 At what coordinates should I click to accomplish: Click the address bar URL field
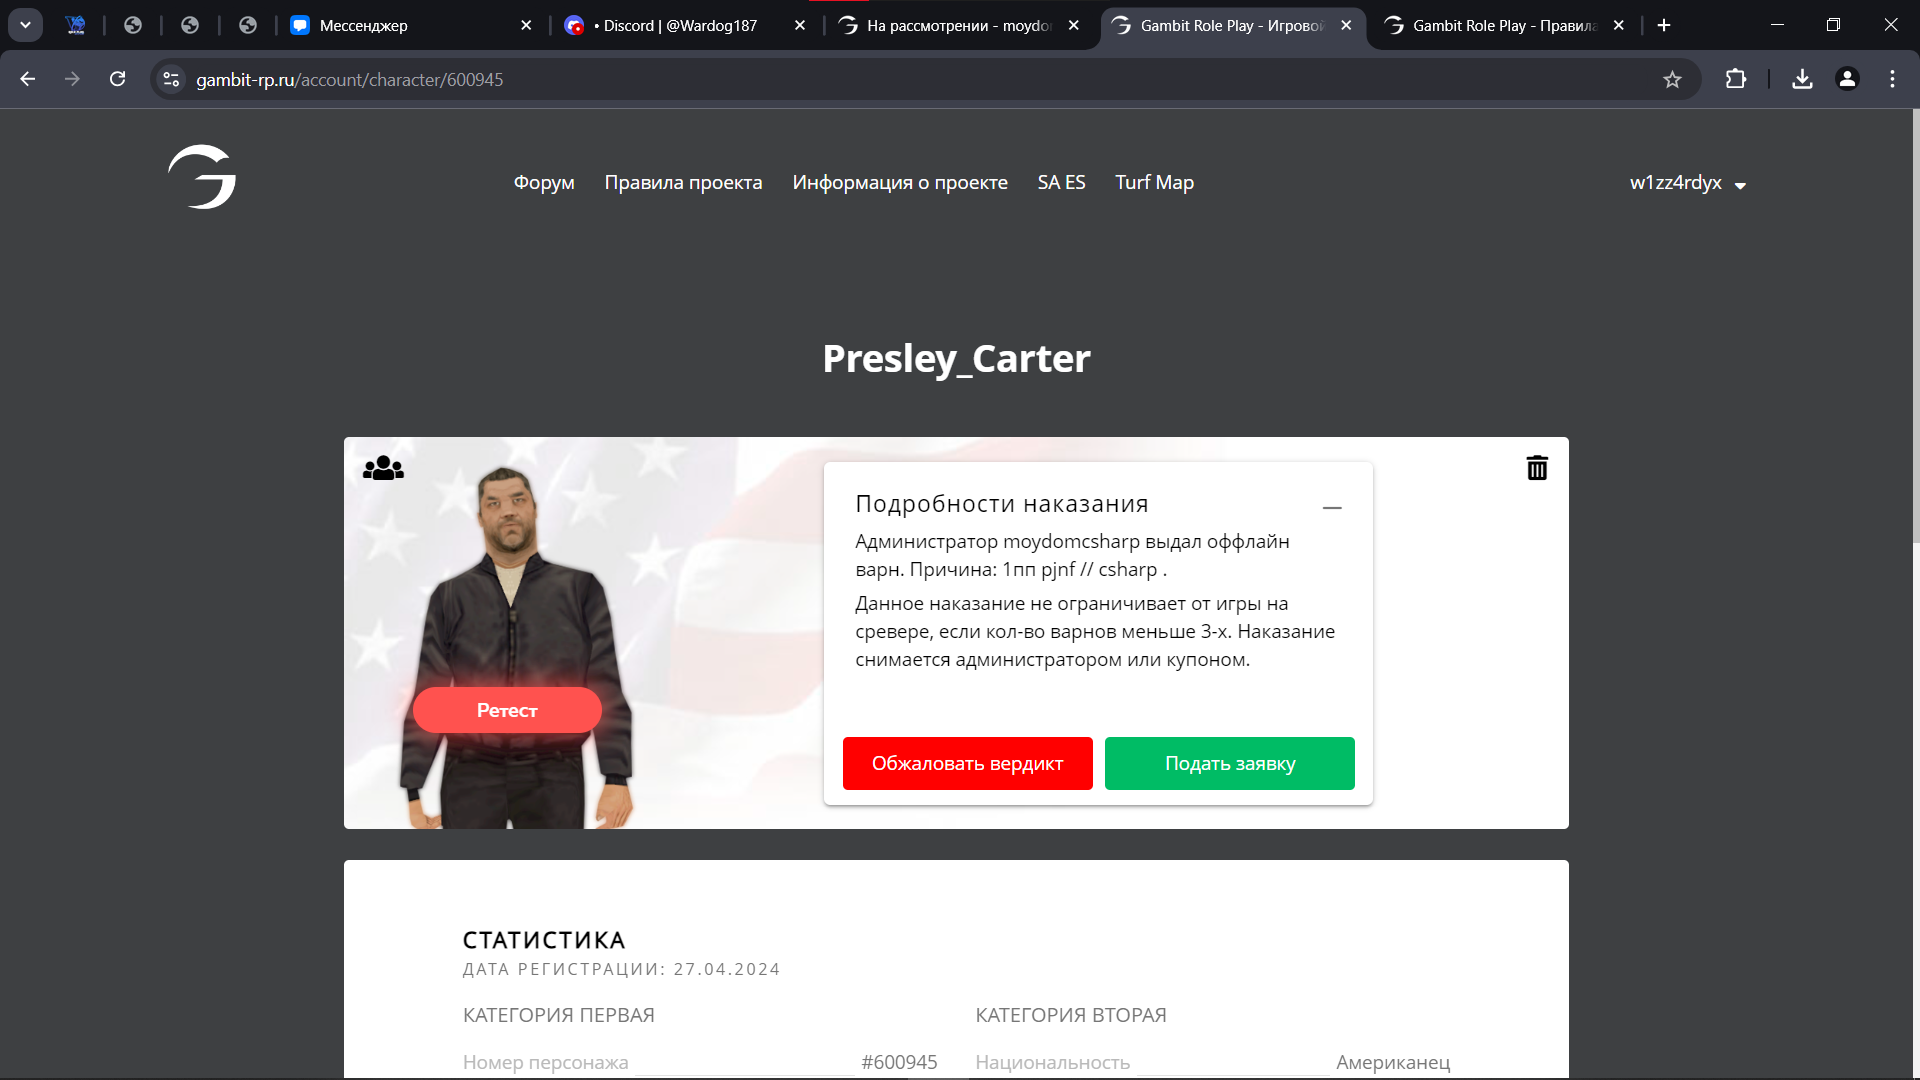(x=900, y=79)
